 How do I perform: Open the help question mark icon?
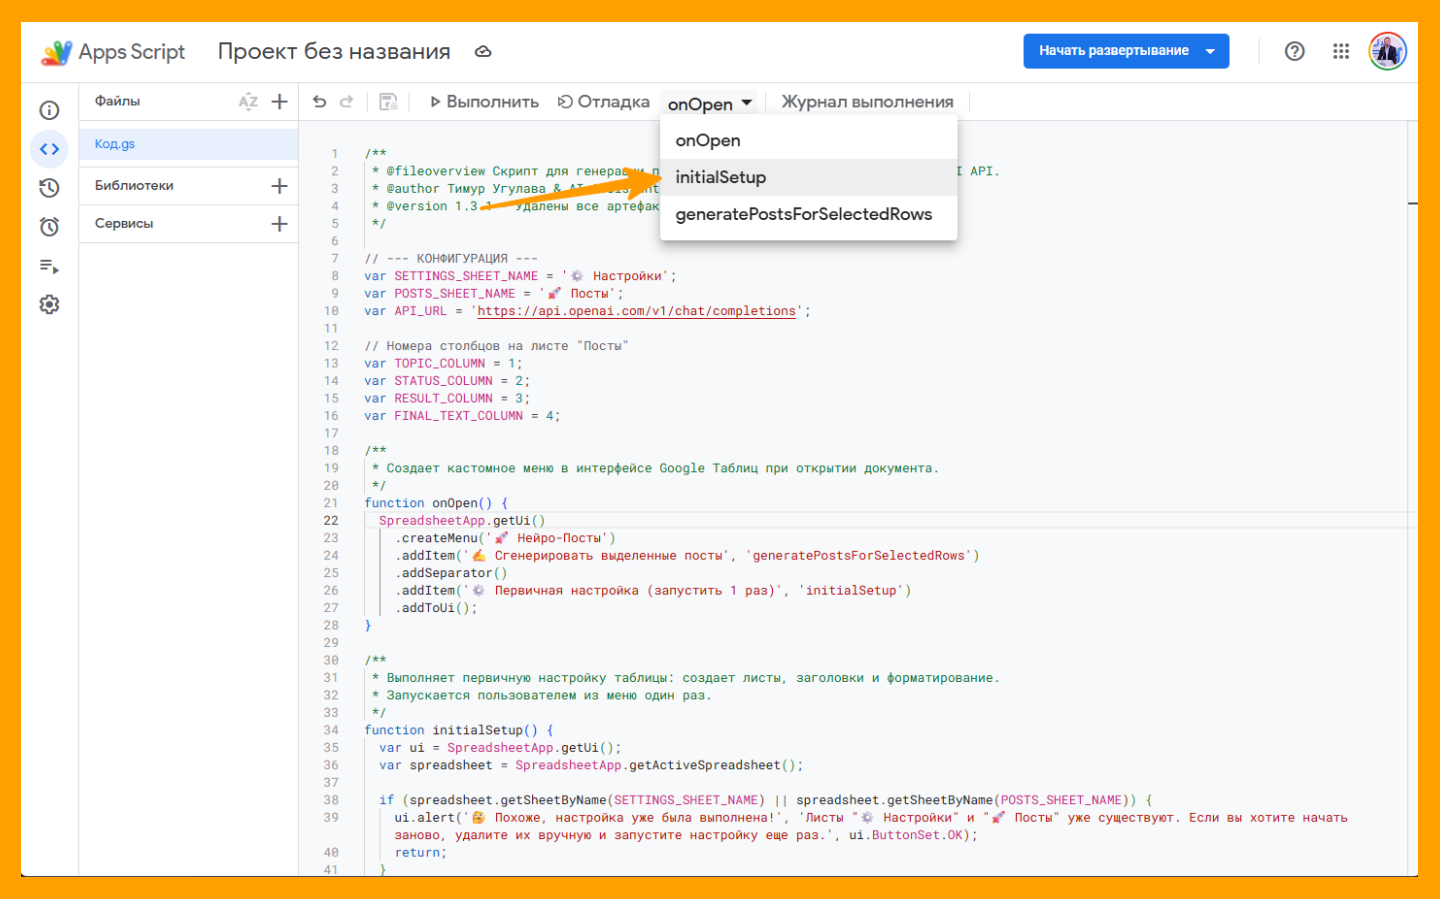1294,51
